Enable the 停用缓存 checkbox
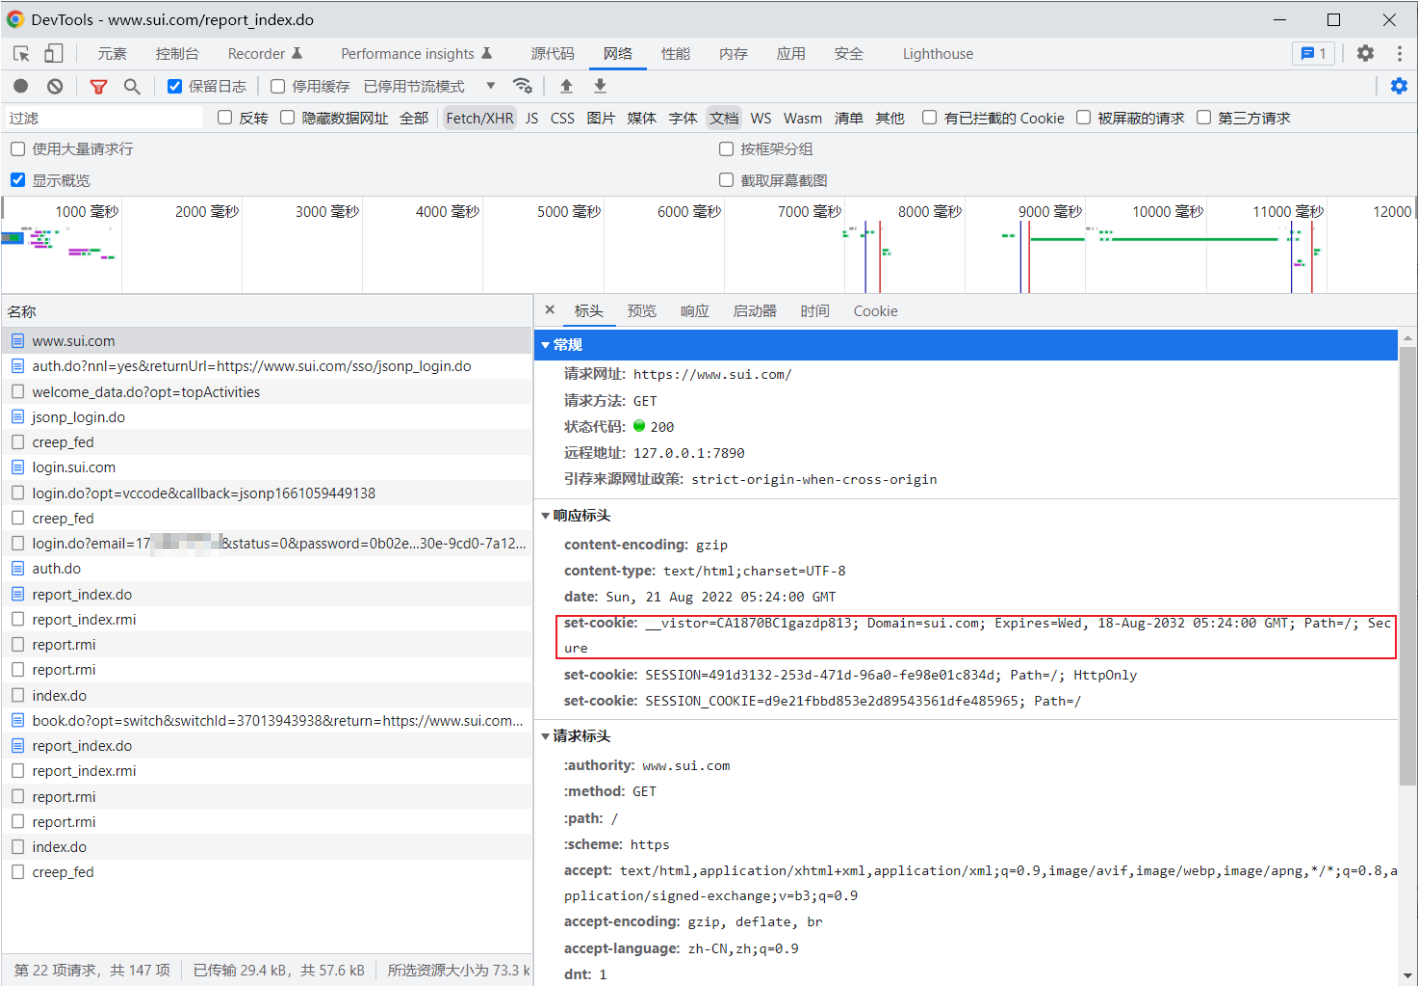The width and height of the screenshot is (1419, 988). coord(278,86)
